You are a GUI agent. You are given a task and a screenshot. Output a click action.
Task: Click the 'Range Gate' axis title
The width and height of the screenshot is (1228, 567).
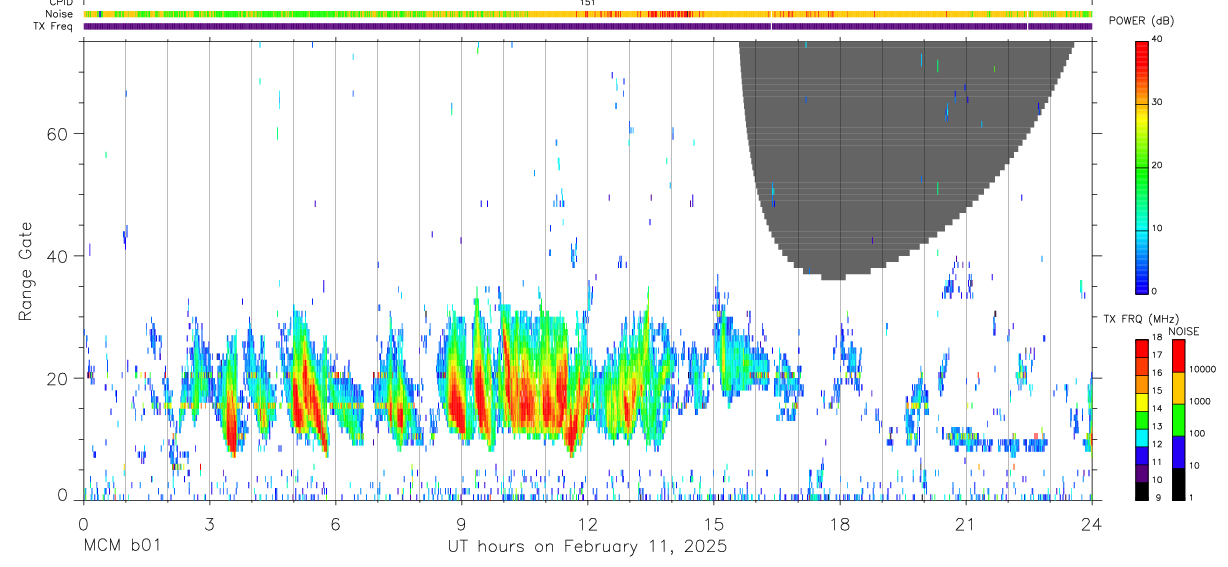(26, 272)
